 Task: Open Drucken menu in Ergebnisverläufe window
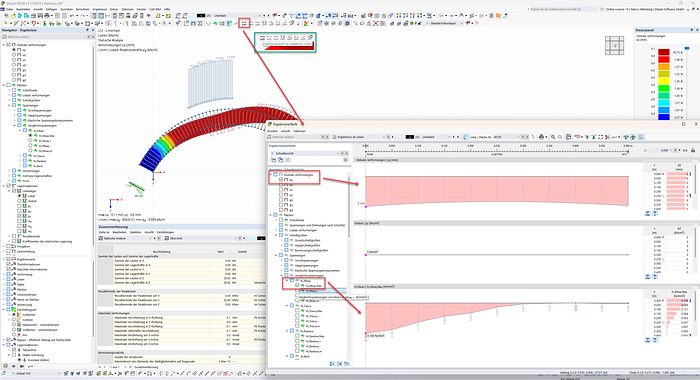[x=272, y=131]
